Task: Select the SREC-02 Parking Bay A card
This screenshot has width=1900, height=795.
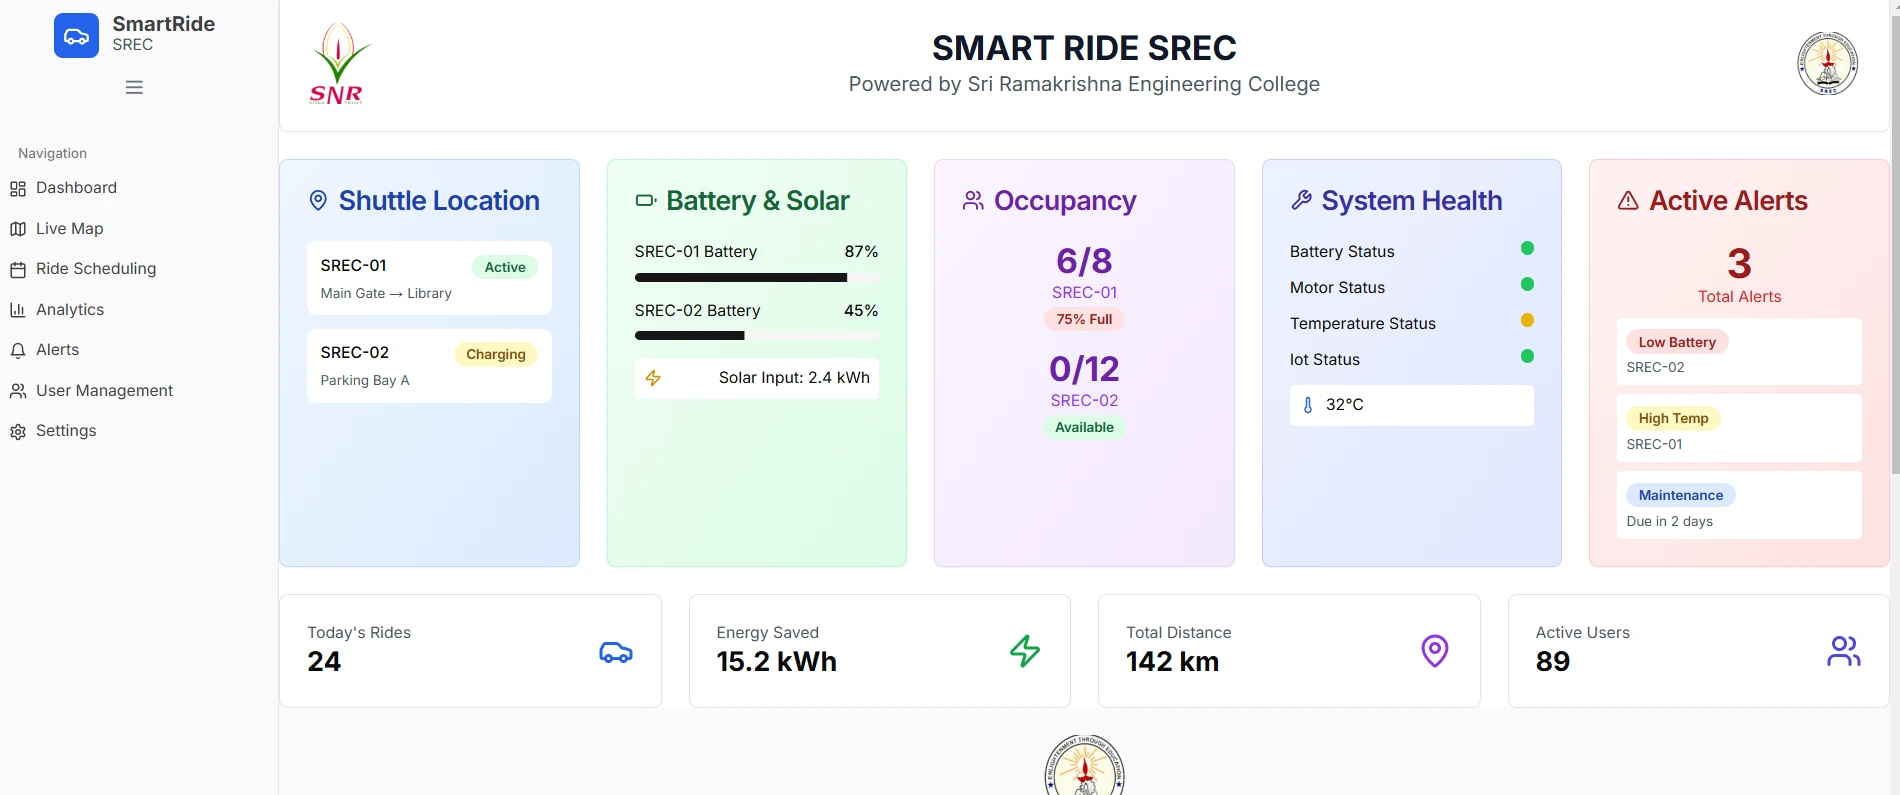Action: (429, 366)
